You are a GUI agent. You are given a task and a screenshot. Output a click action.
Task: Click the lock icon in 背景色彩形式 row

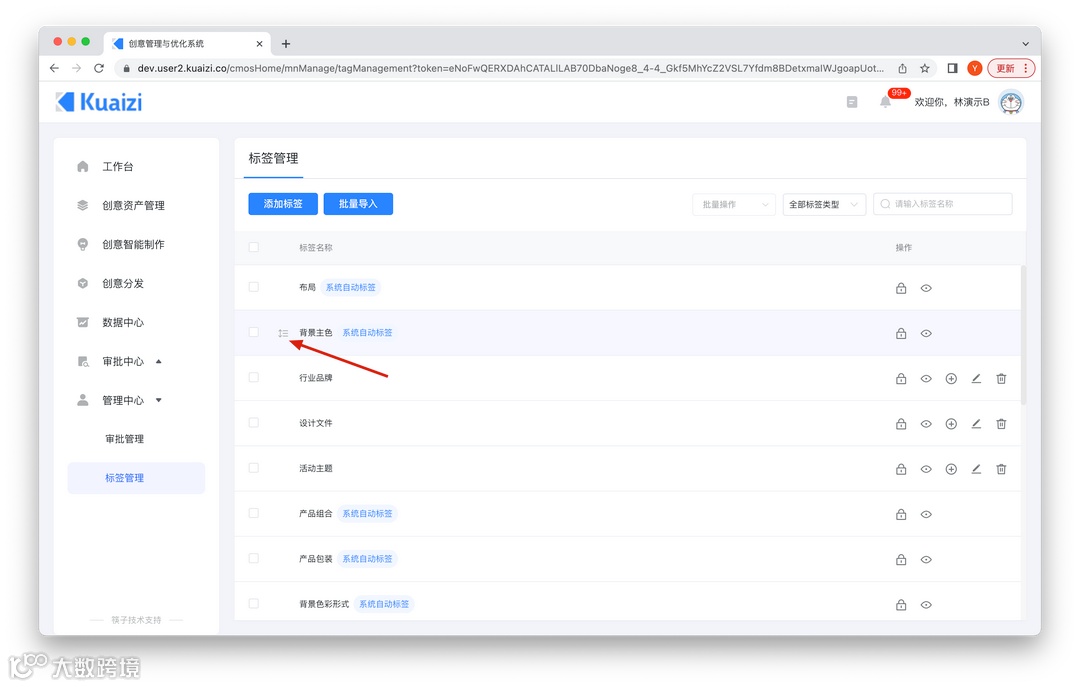pyautogui.click(x=901, y=605)
